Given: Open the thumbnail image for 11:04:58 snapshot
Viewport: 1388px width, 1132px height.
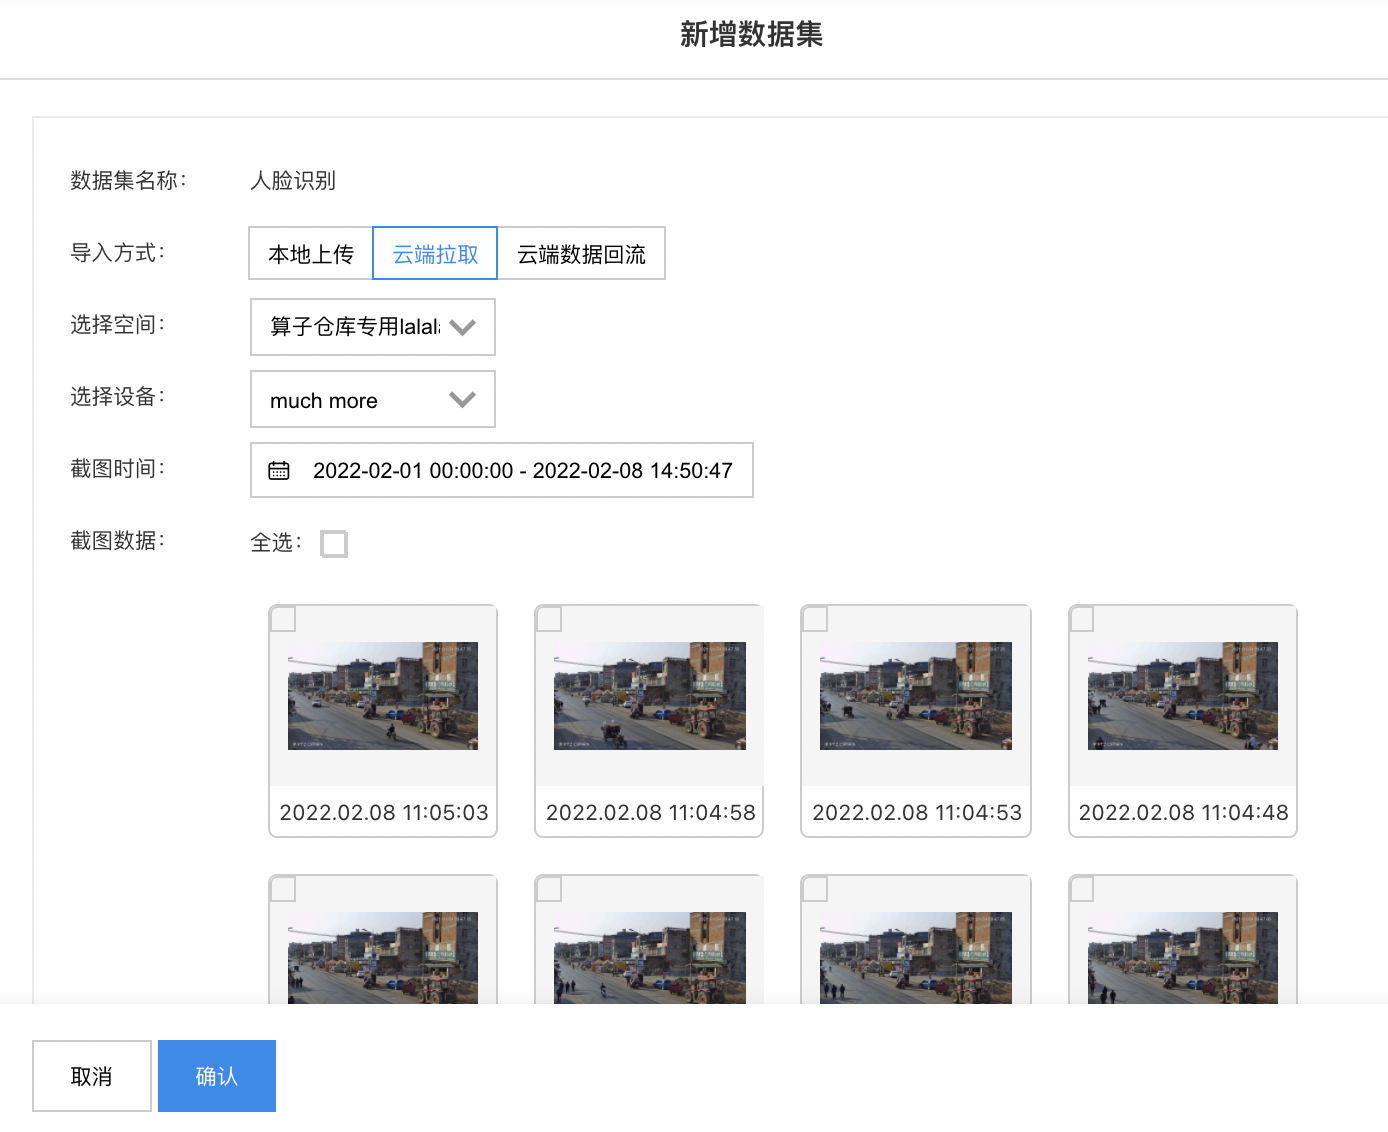Looking at the screenshot, I should point(650,696).
